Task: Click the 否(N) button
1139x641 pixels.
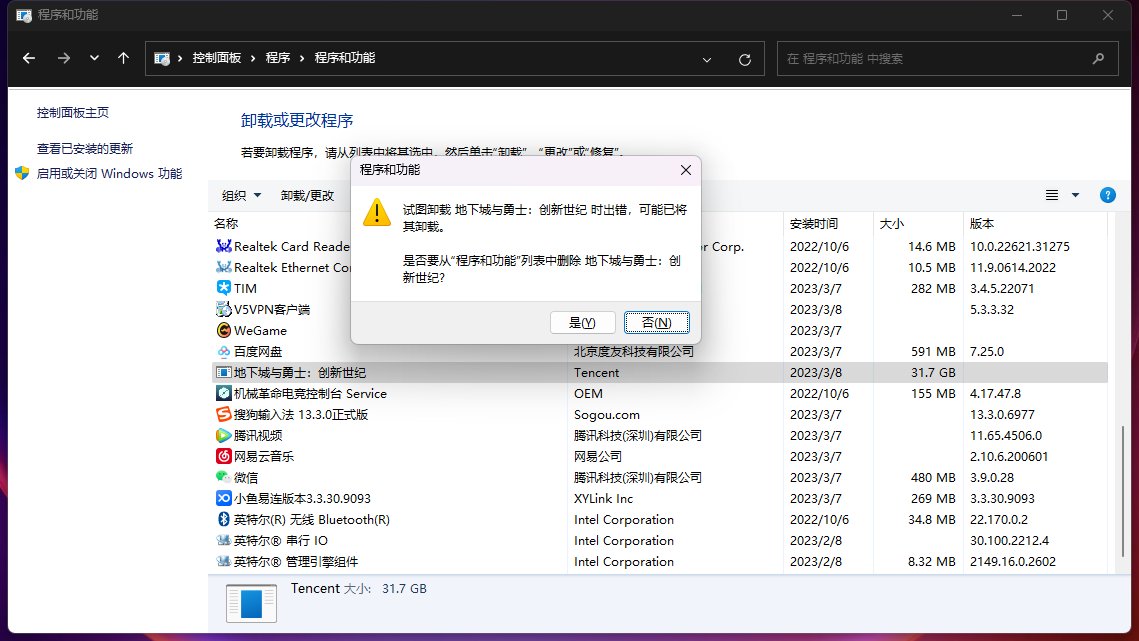Action: tap(657, 322)
